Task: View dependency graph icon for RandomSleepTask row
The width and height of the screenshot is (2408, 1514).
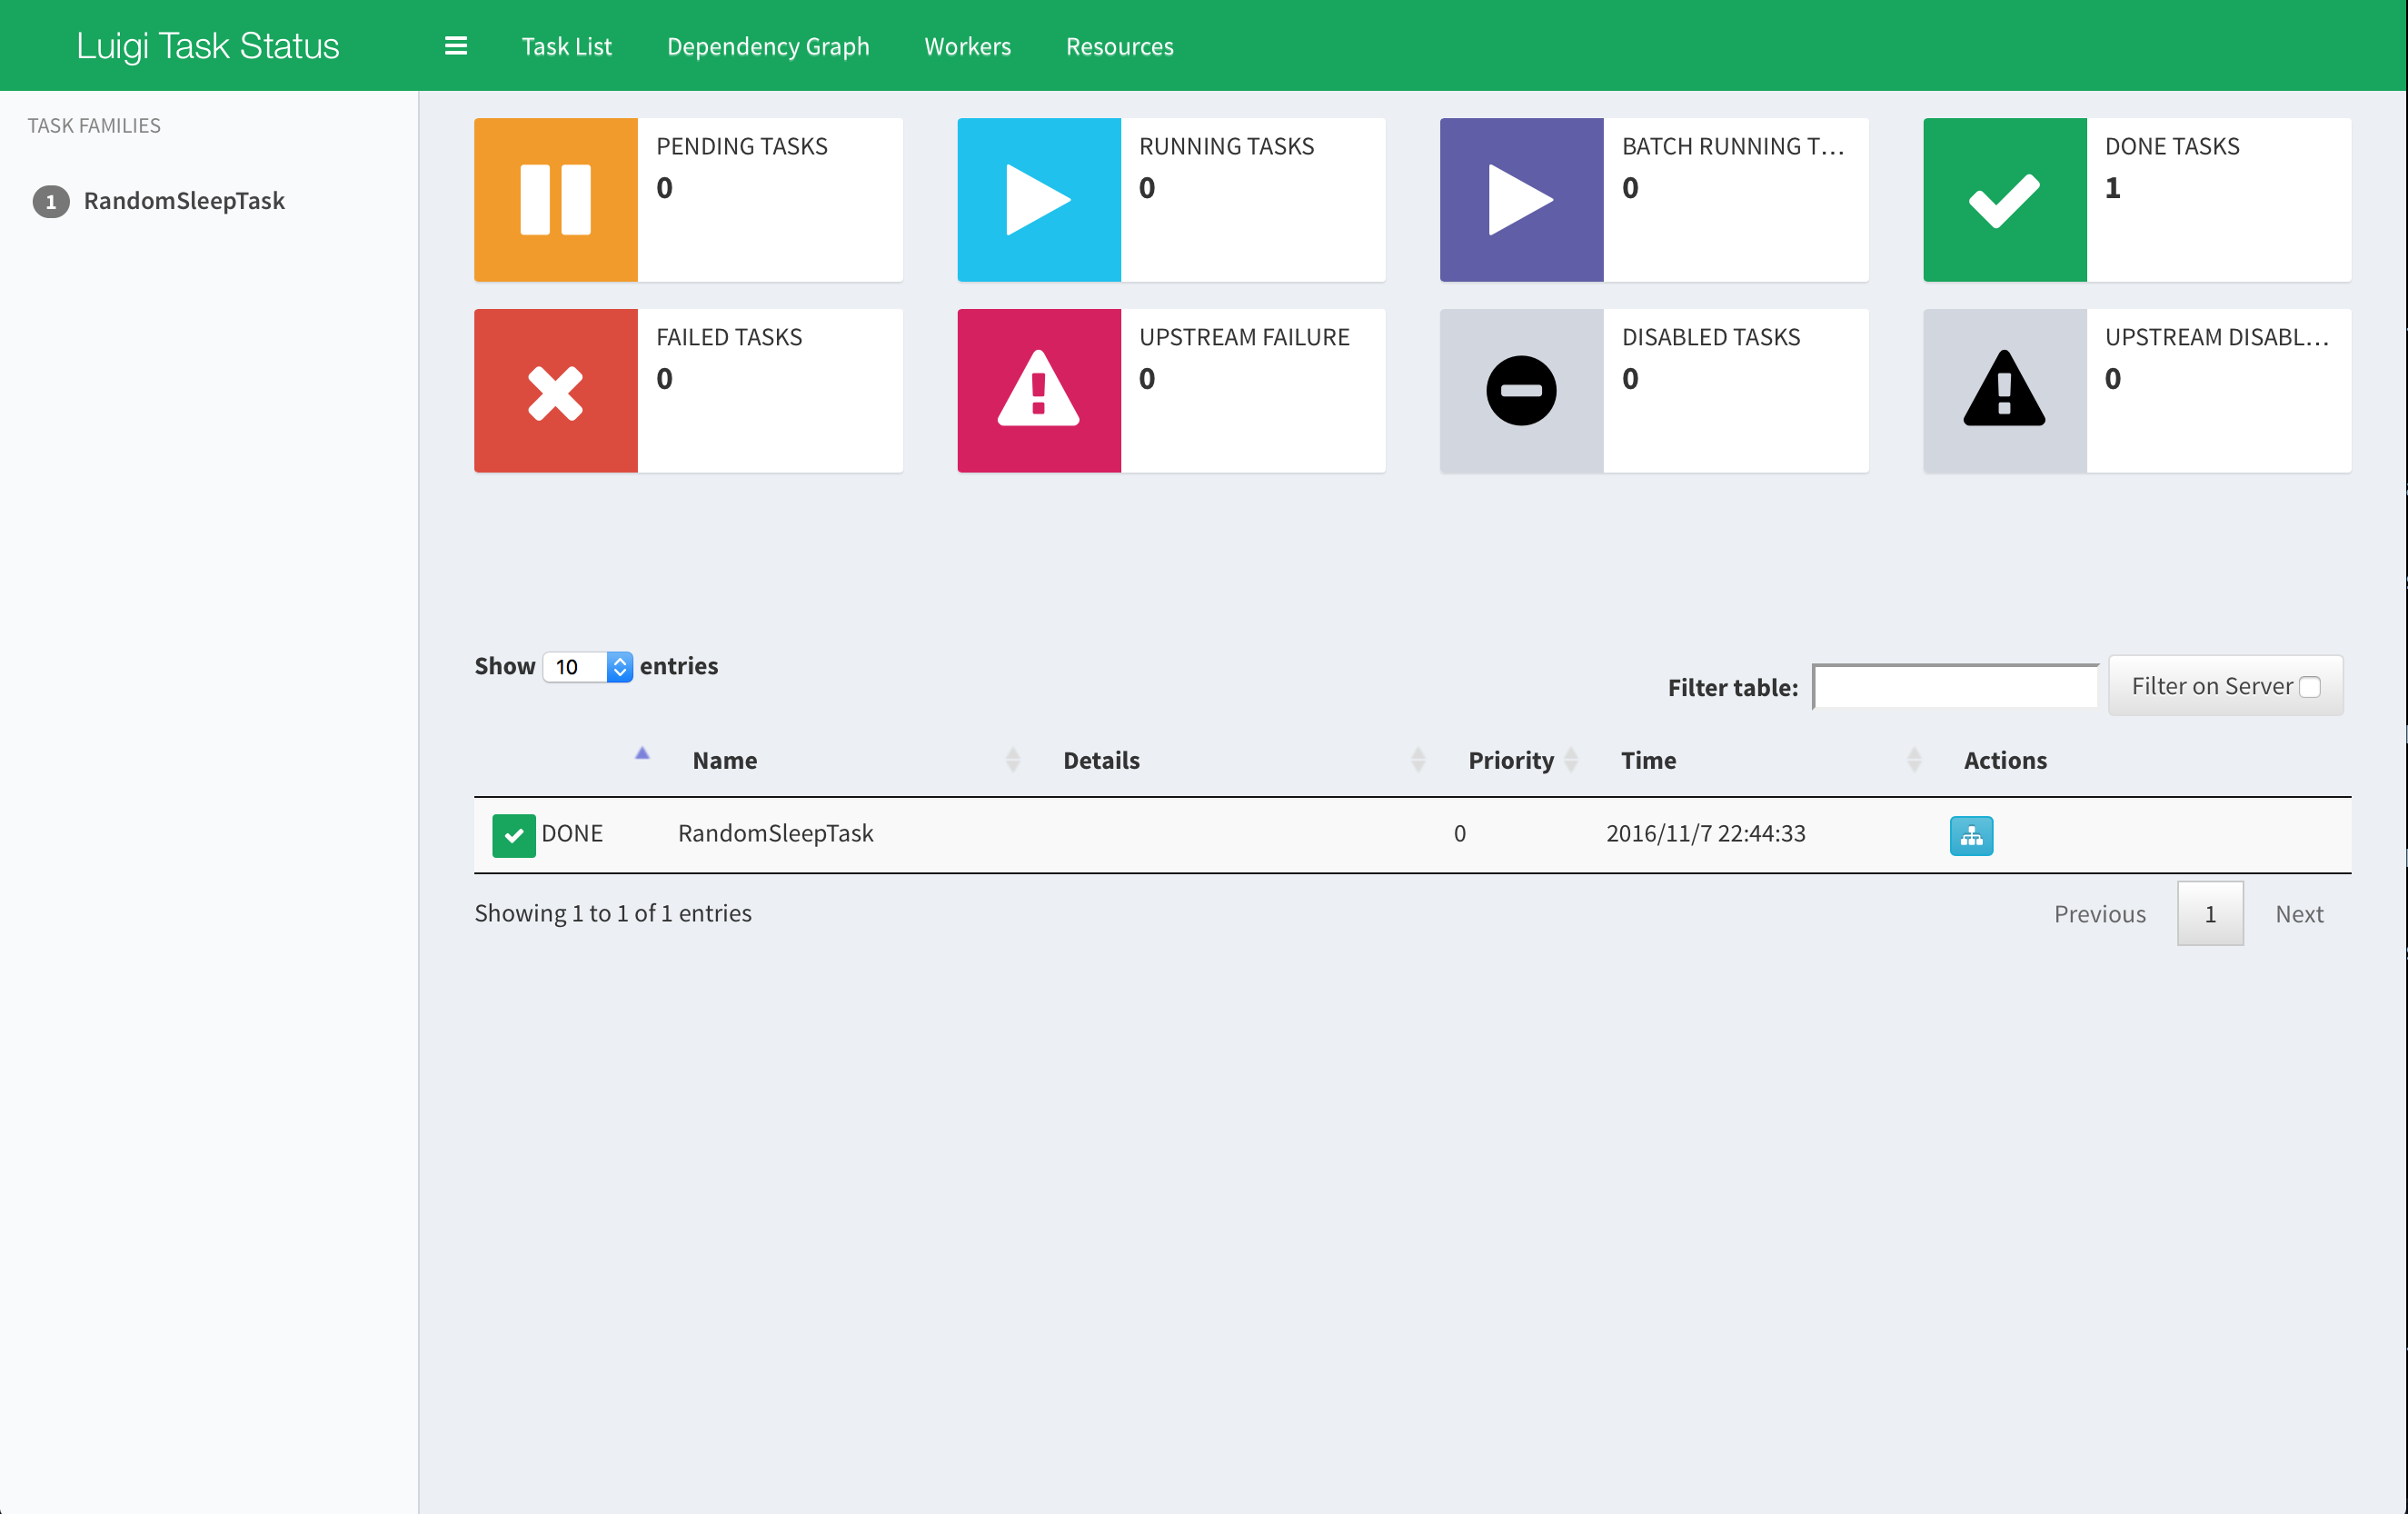Action: tap(1971, 836)
